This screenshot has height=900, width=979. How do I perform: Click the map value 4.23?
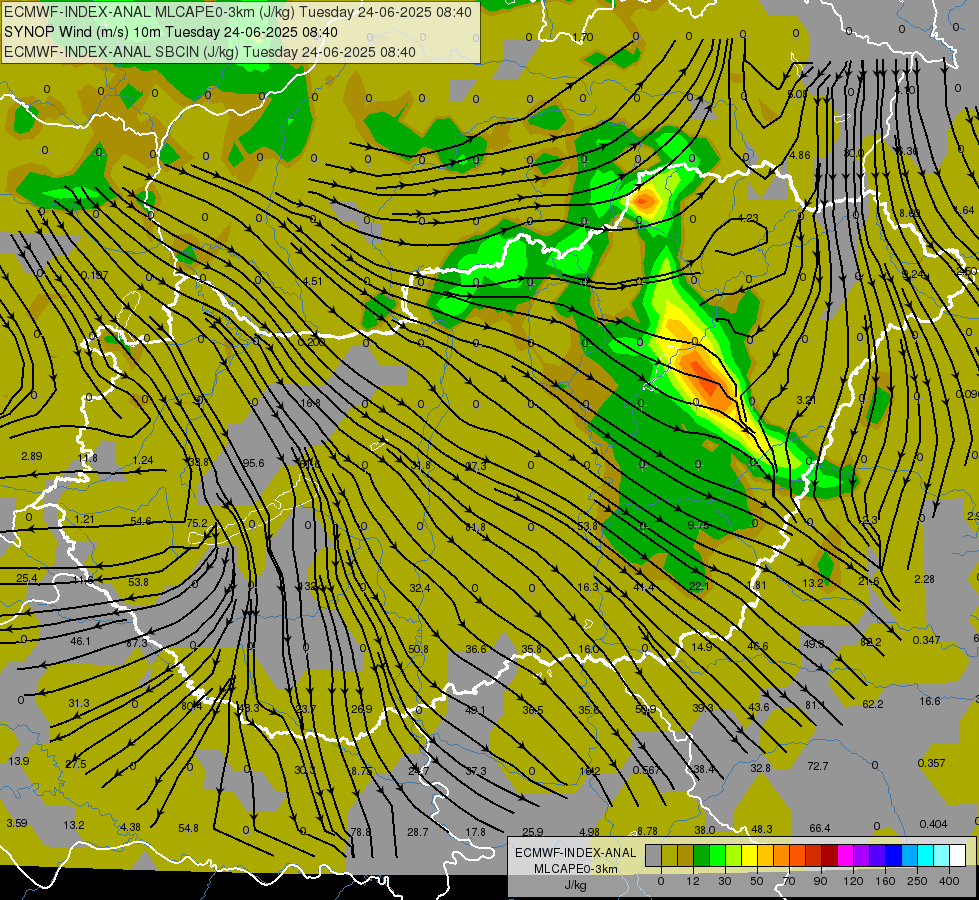pos(749,218)
